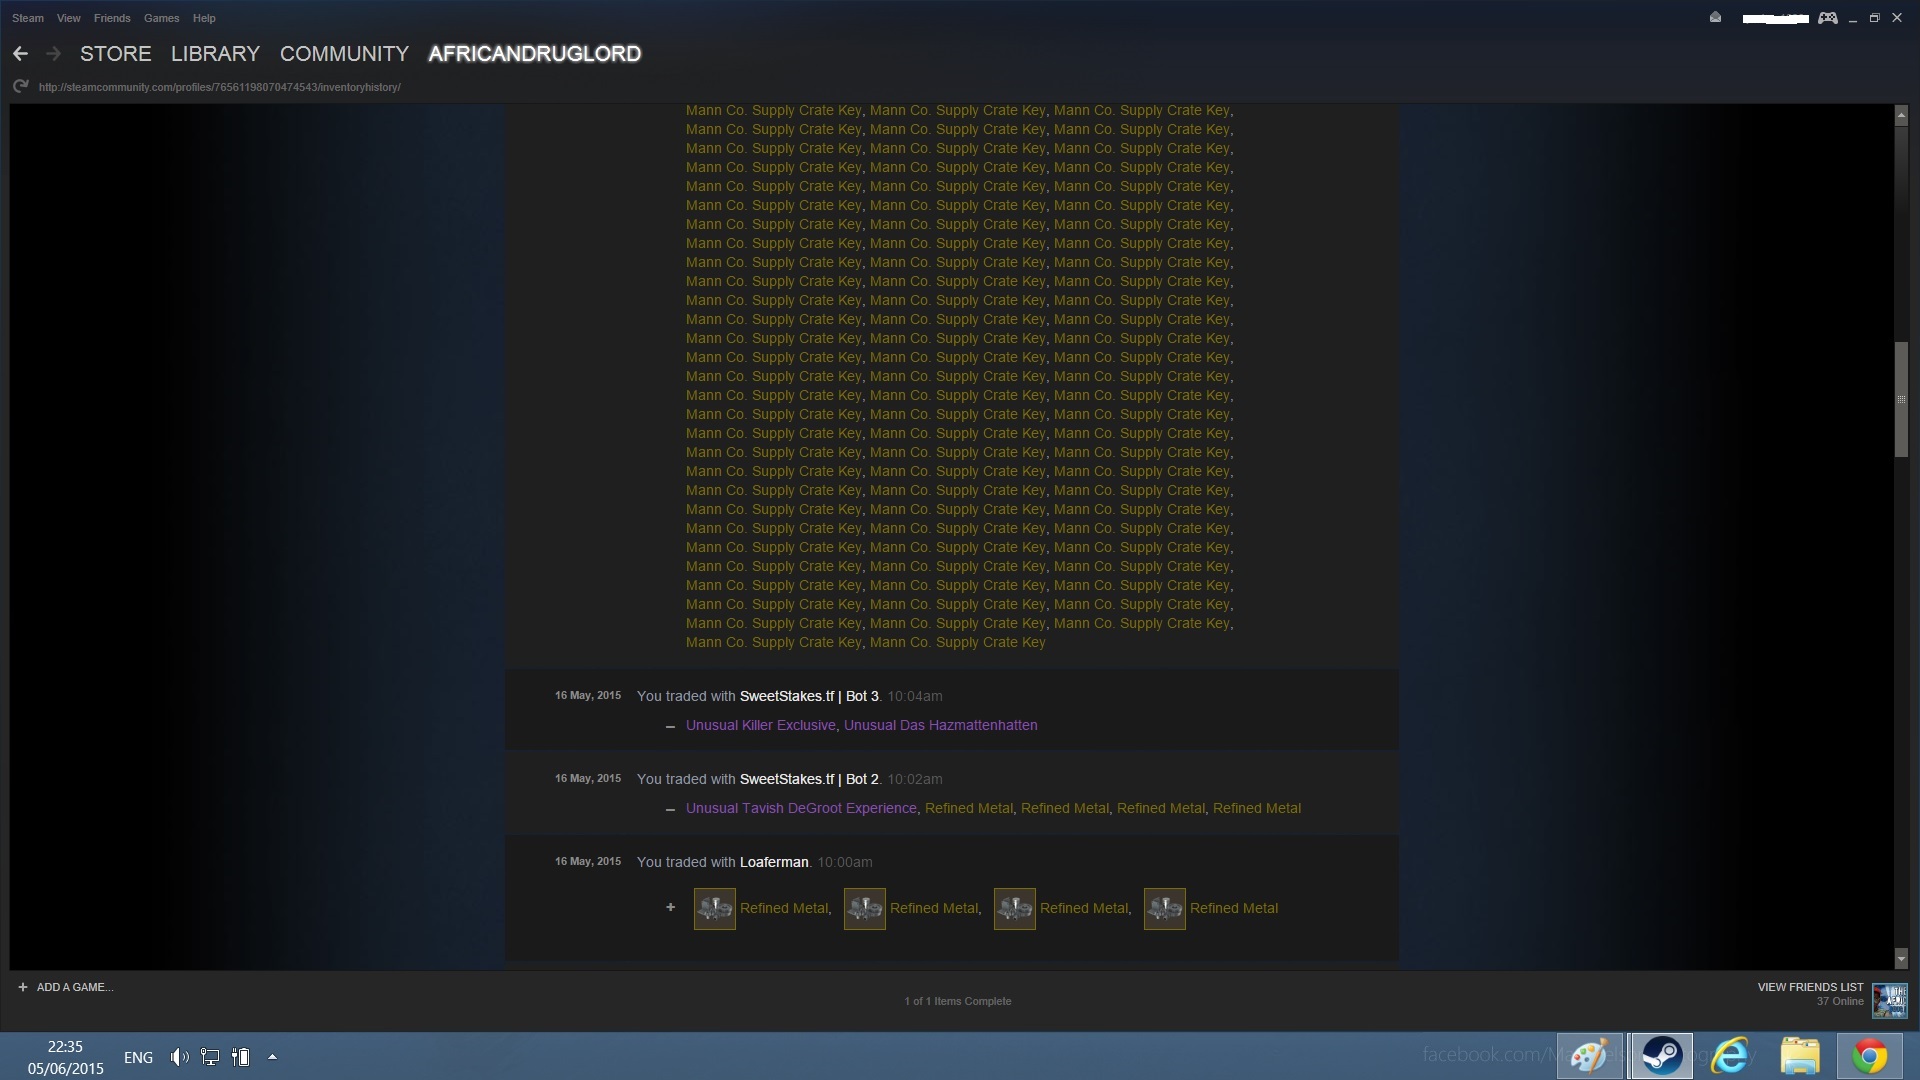1920x1080 pixels.
Task: Go to the STORE tab
Action: pyautogui.click(x=116, y=54)
